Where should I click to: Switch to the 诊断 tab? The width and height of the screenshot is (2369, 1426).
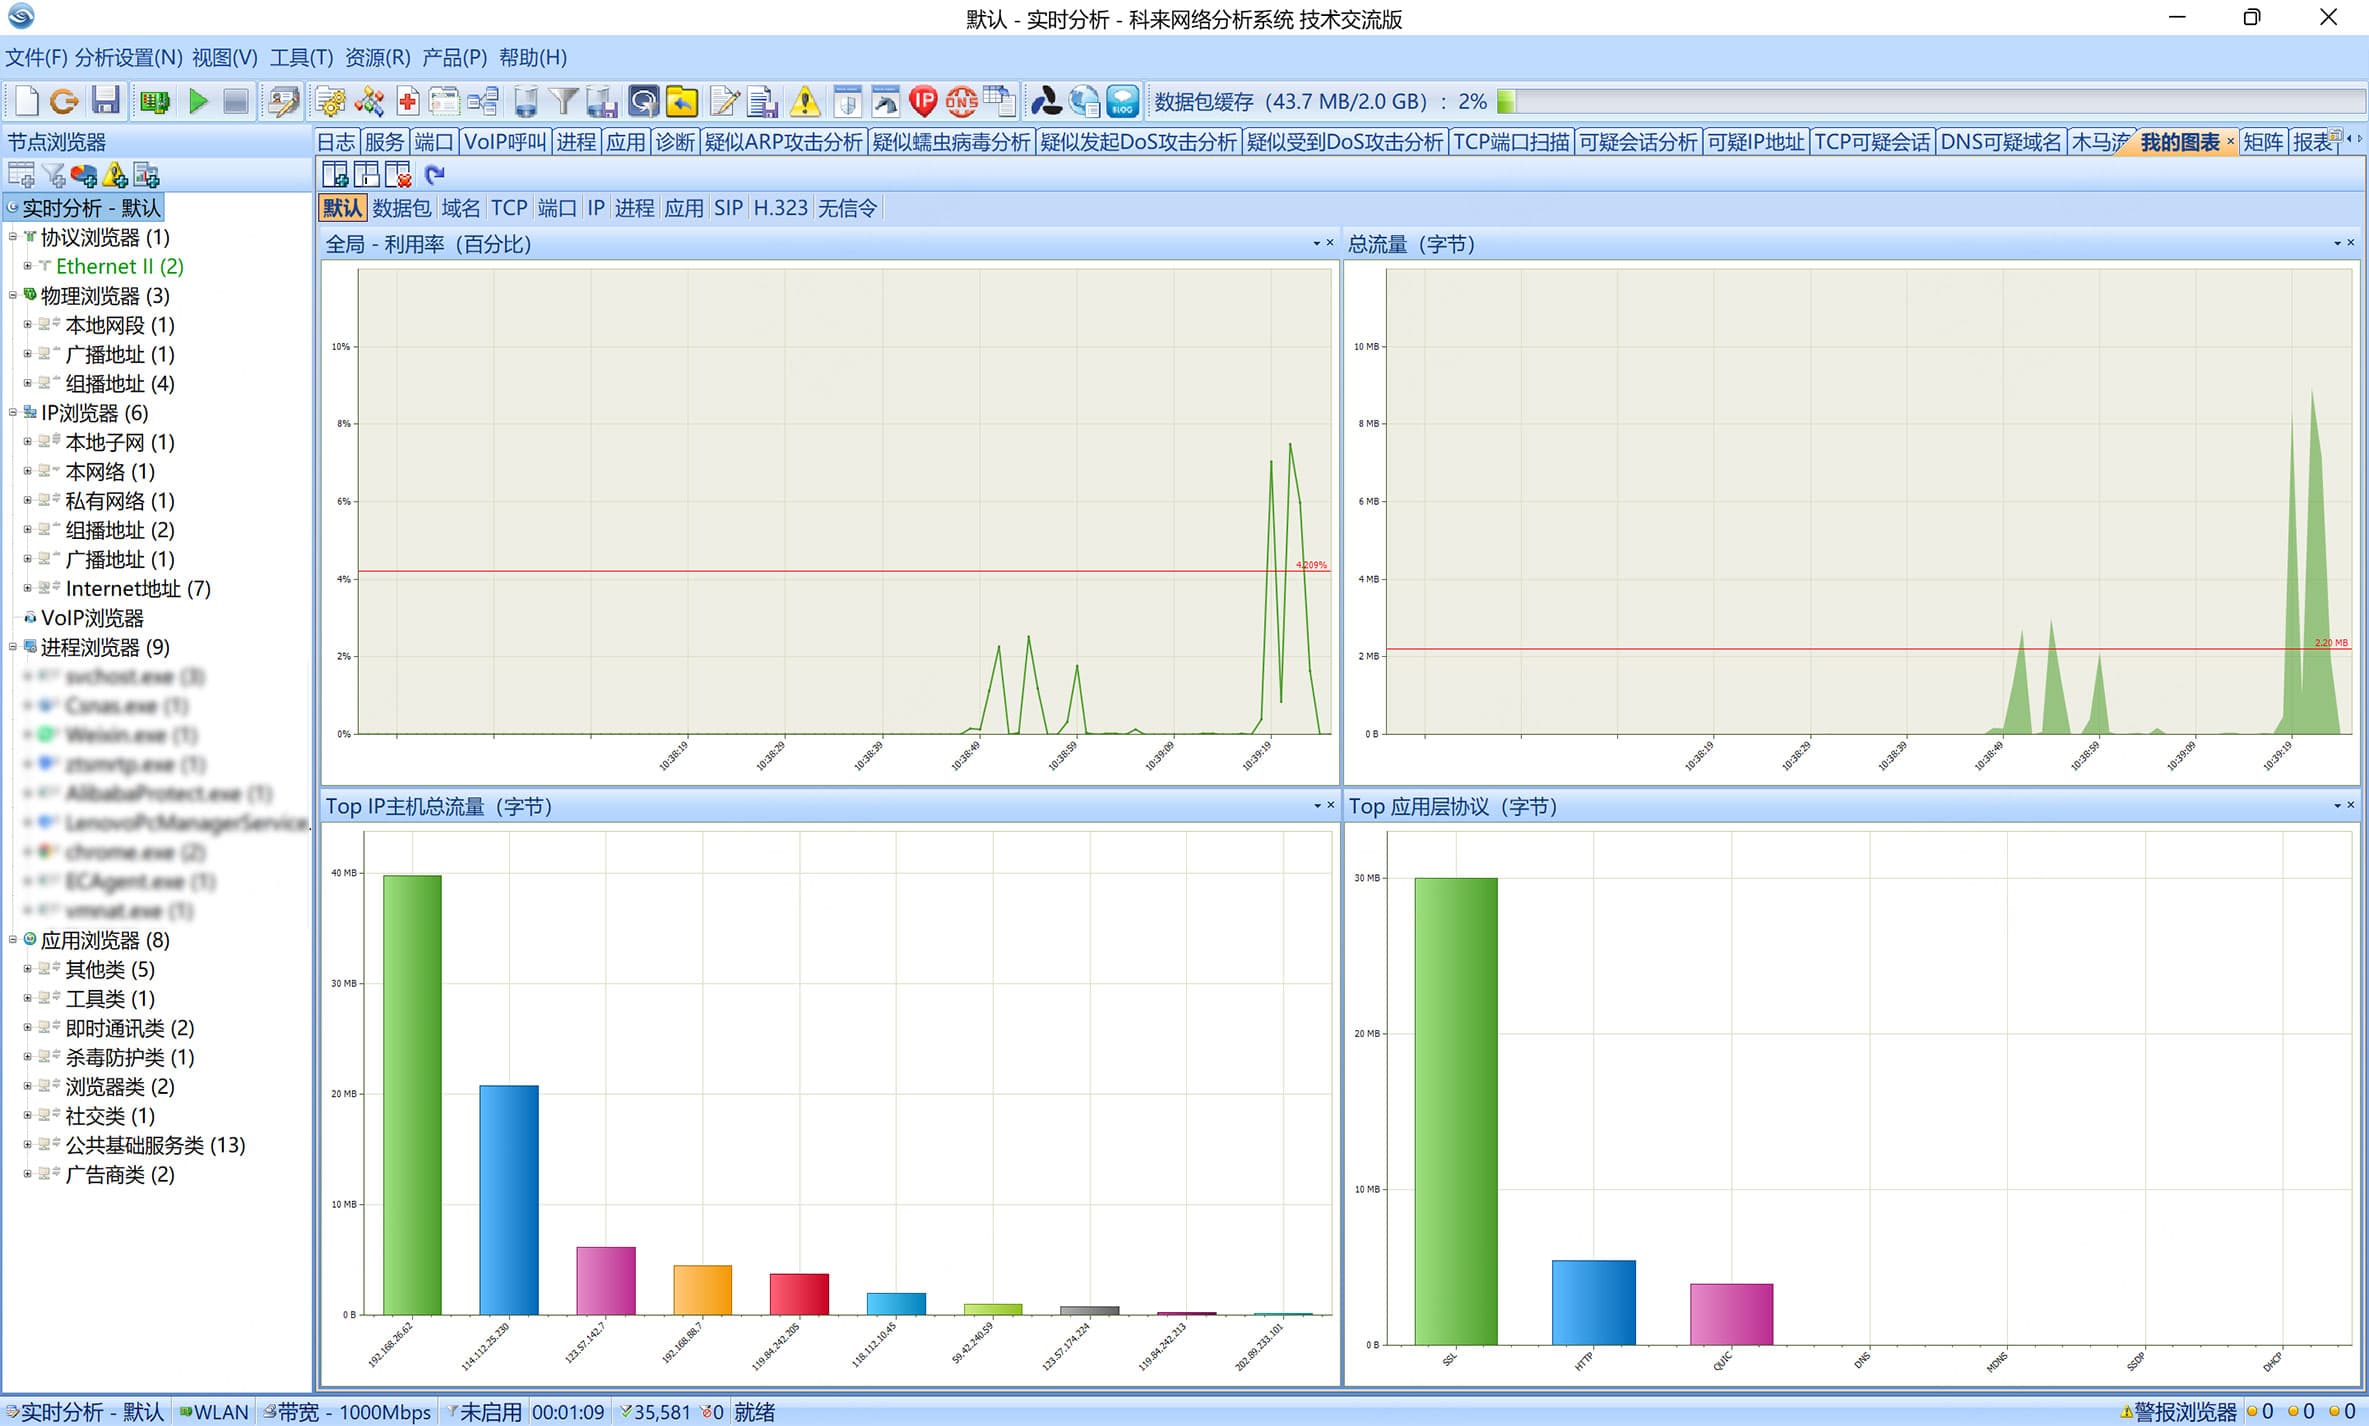point(674,142)
